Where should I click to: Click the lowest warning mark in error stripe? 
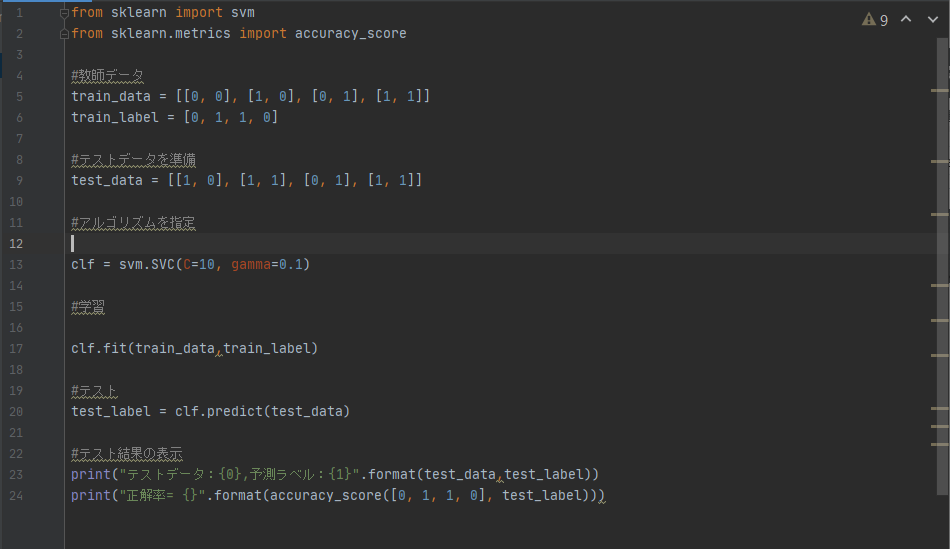(x=940, y=445)
